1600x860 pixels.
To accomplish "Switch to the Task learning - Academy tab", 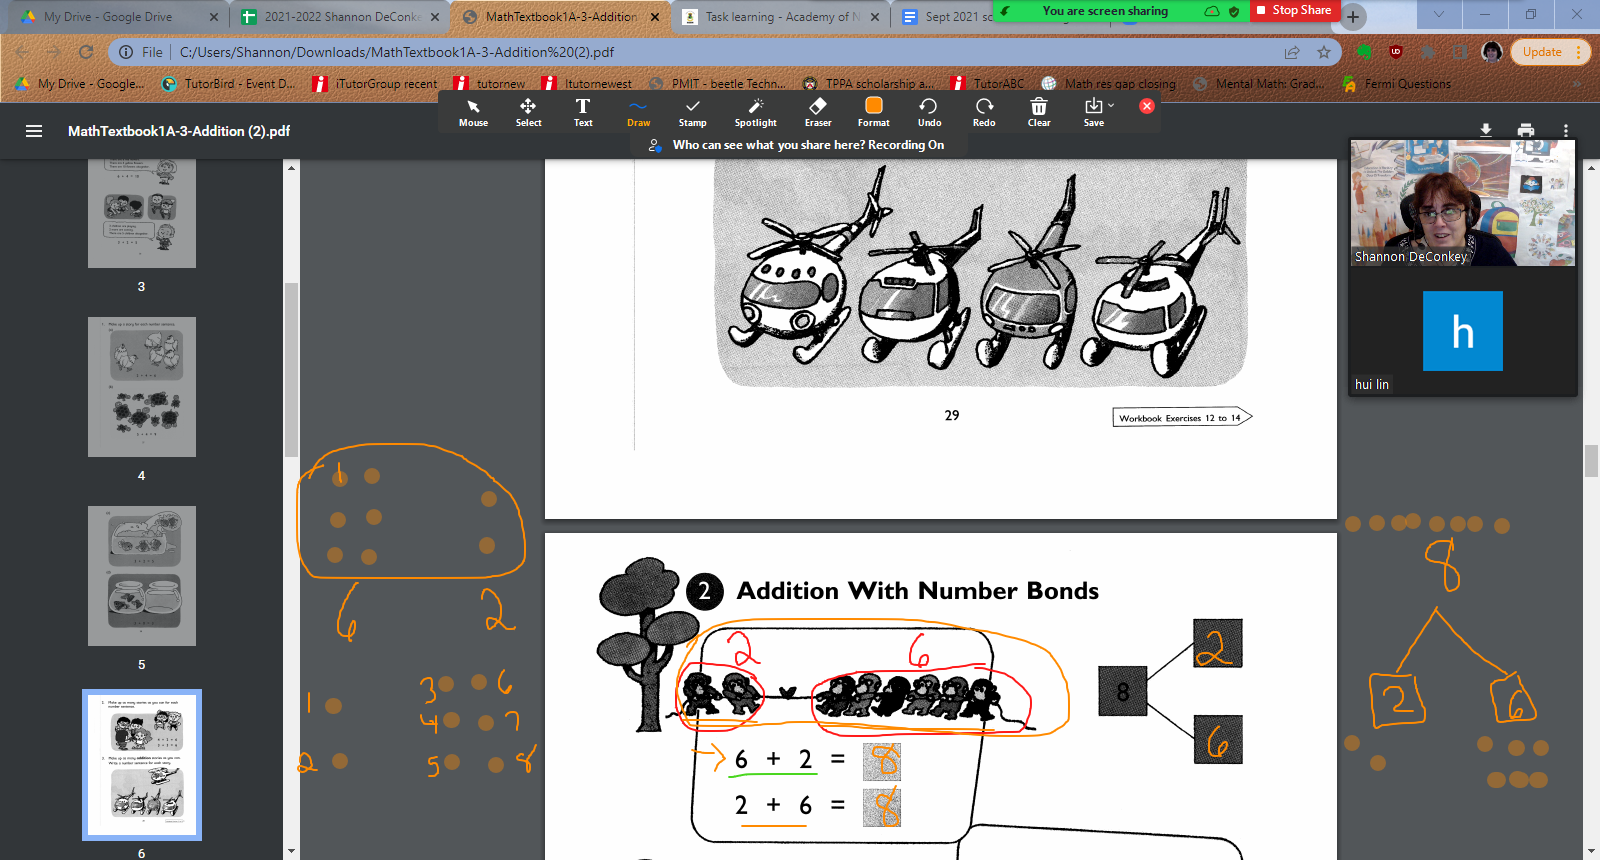I will pos(782,17).
